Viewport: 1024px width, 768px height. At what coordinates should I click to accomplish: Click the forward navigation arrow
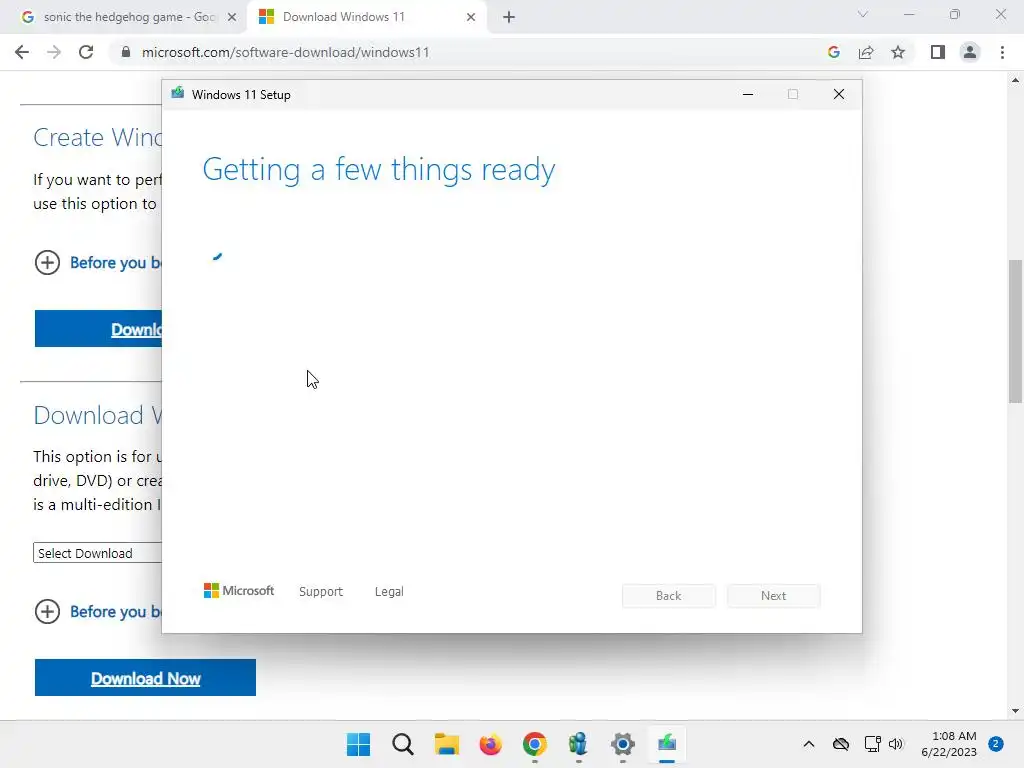coord(54,52)
